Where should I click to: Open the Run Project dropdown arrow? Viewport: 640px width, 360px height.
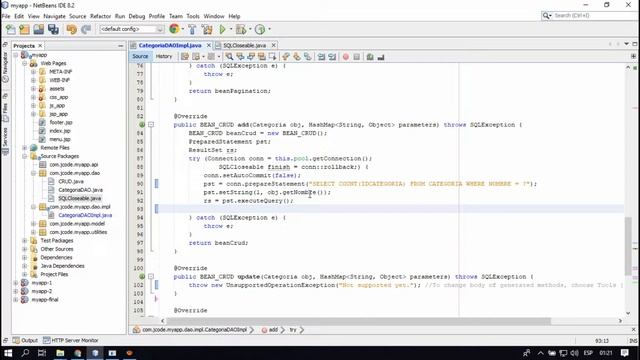(231, 29)
